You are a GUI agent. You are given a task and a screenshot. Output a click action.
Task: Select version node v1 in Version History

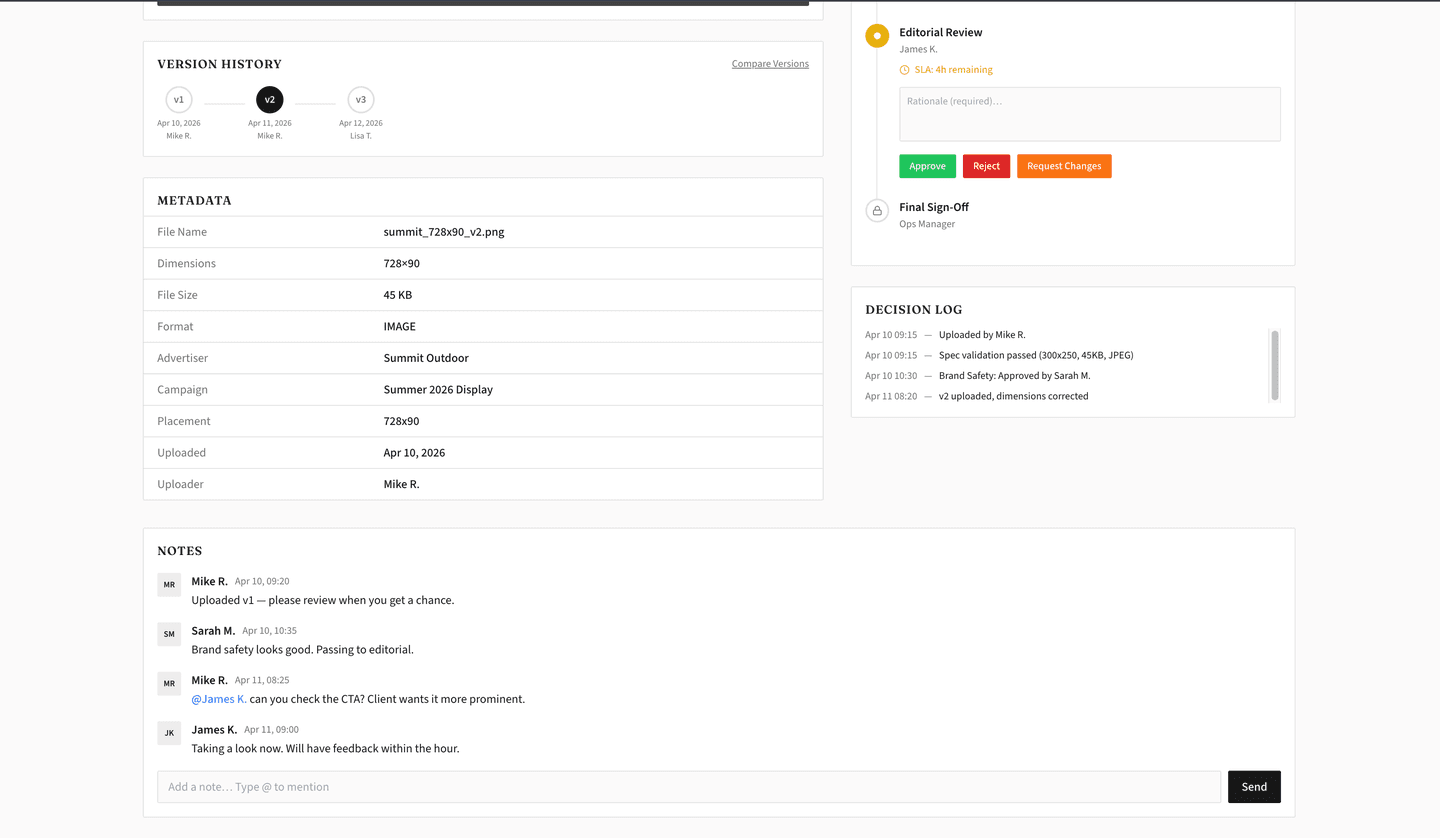(178, 99)
